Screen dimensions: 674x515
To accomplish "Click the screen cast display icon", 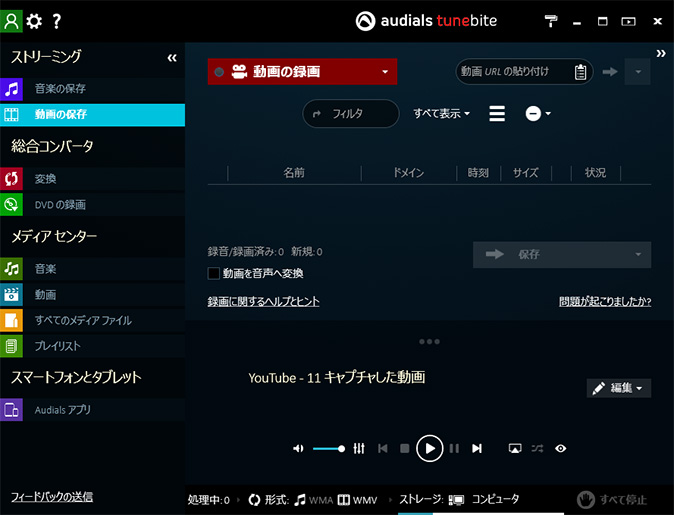I will coord(515,448).
